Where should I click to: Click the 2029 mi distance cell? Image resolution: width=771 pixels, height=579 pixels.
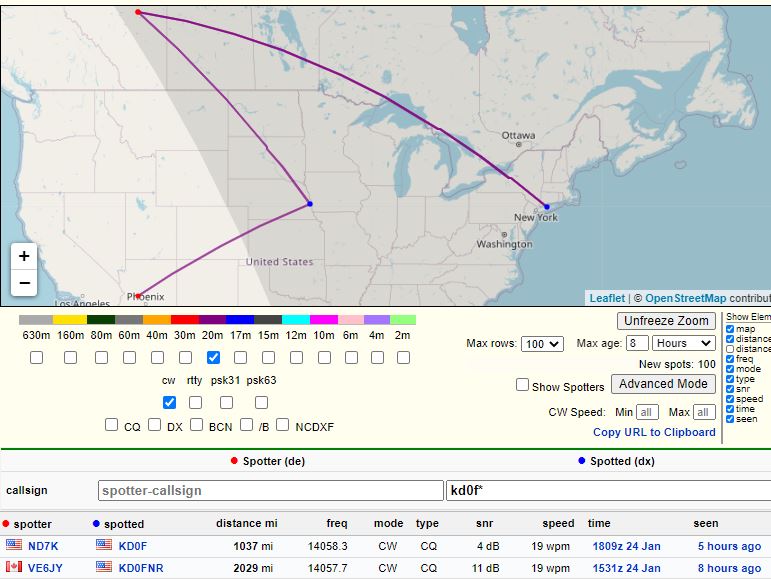[253, 568]
